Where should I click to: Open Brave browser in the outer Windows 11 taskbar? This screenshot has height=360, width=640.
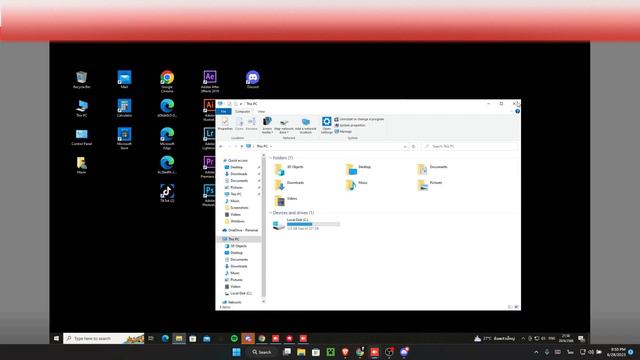(345, 352)
